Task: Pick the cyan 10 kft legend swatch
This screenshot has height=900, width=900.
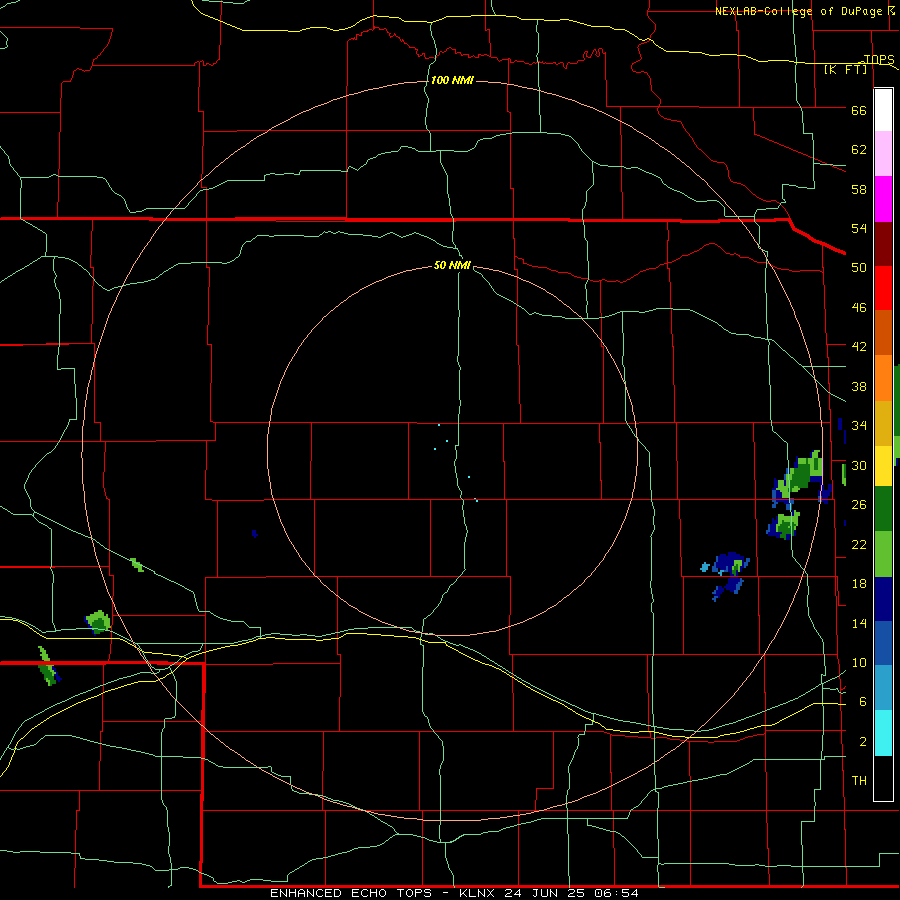Action: (x=883, y=733)
